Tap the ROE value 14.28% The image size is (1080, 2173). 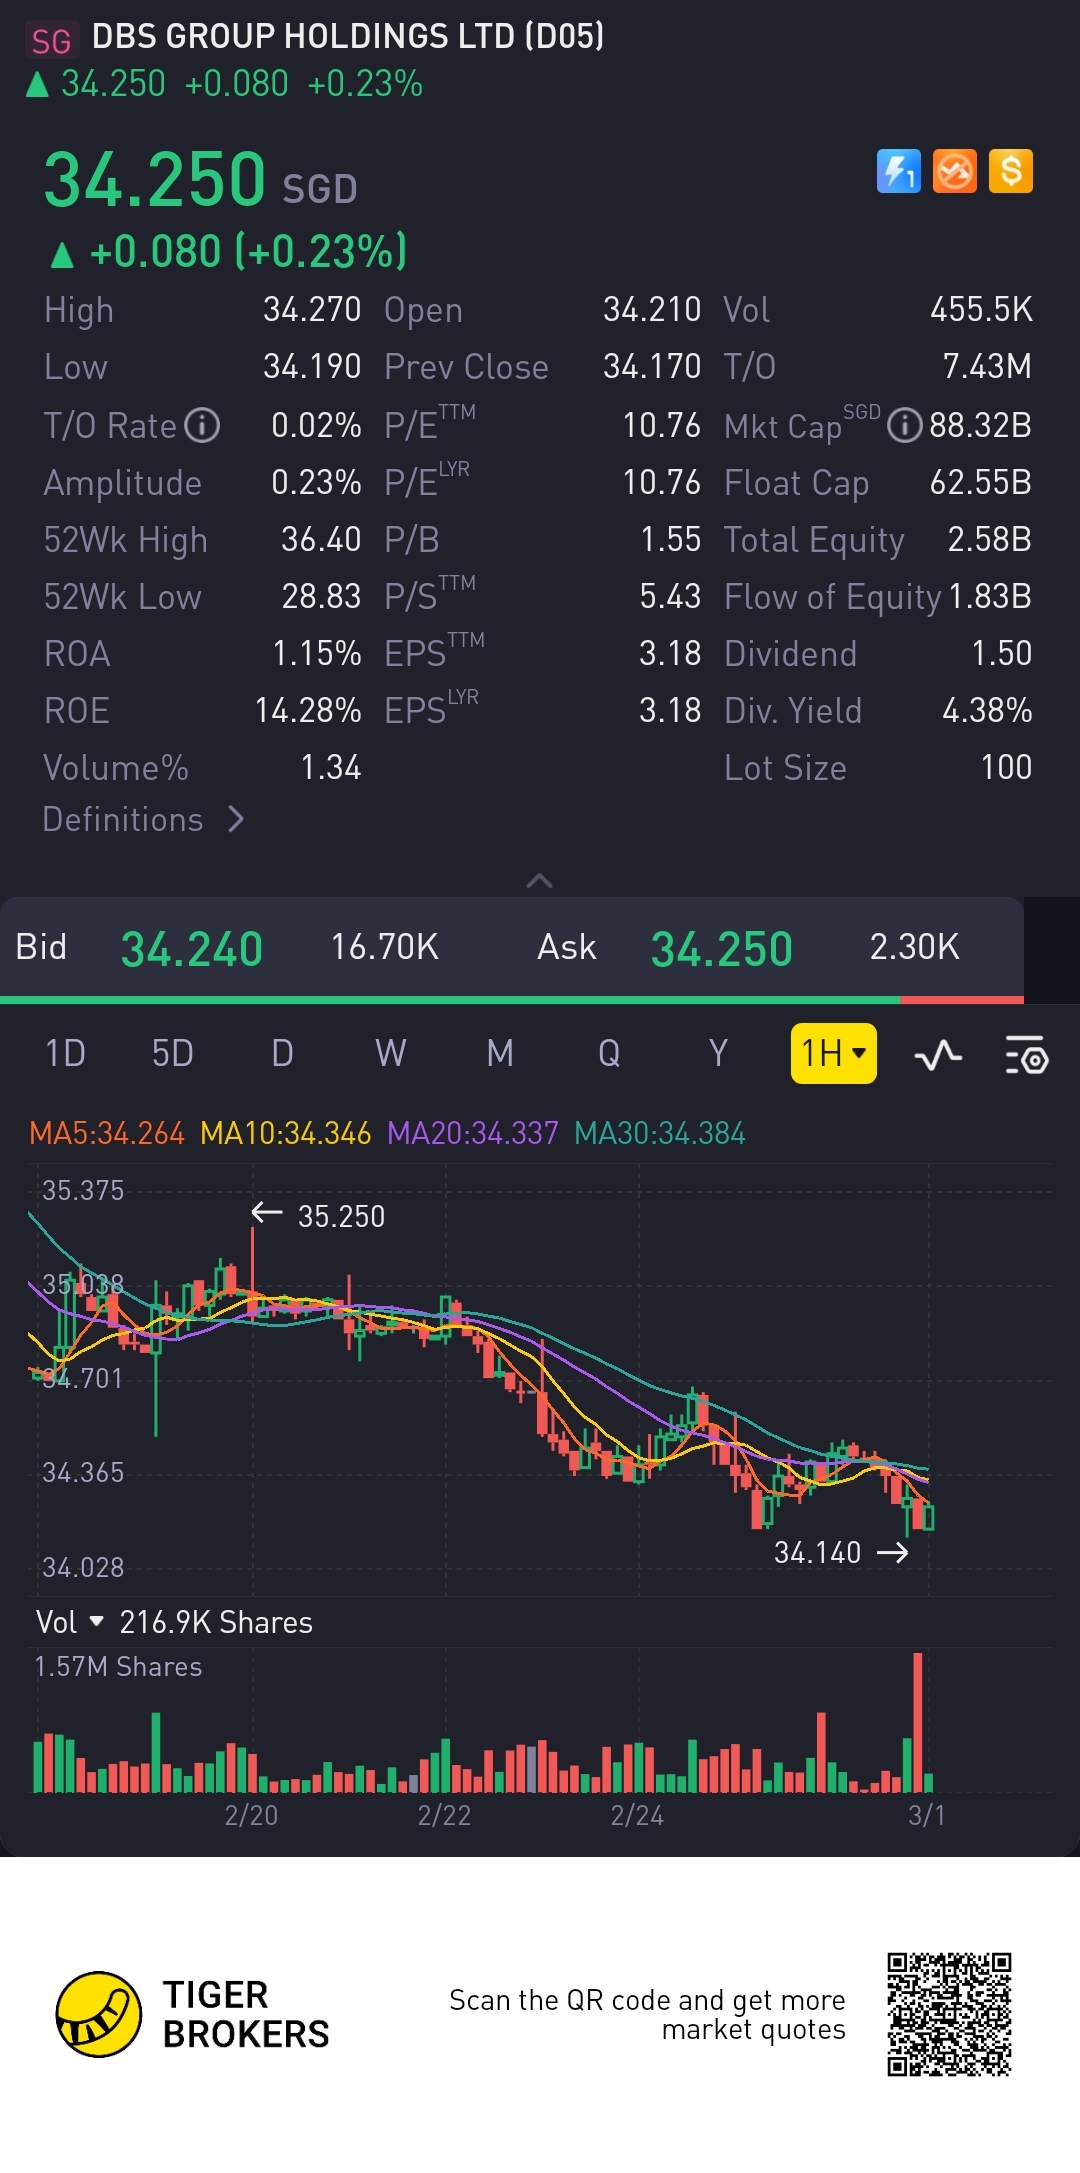pos(308,711)
